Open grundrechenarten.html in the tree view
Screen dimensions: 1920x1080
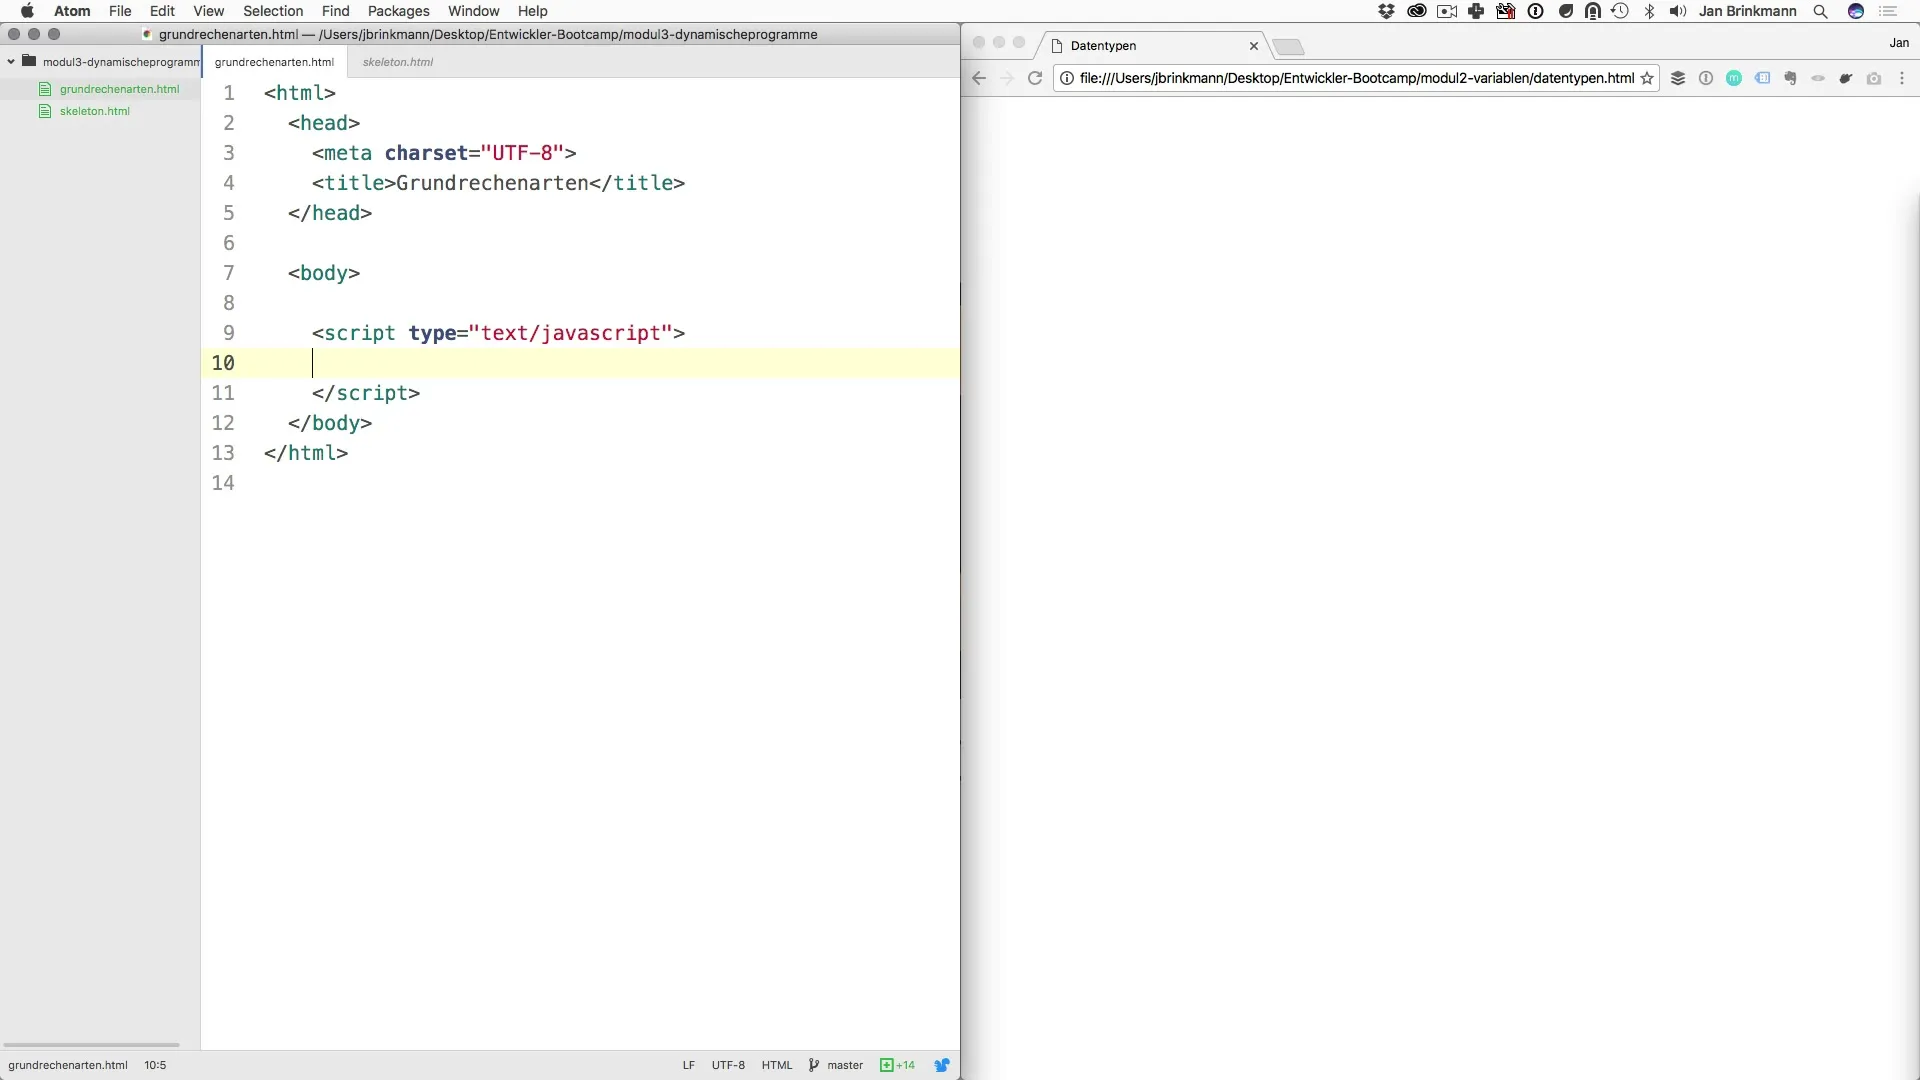(119, 89)
